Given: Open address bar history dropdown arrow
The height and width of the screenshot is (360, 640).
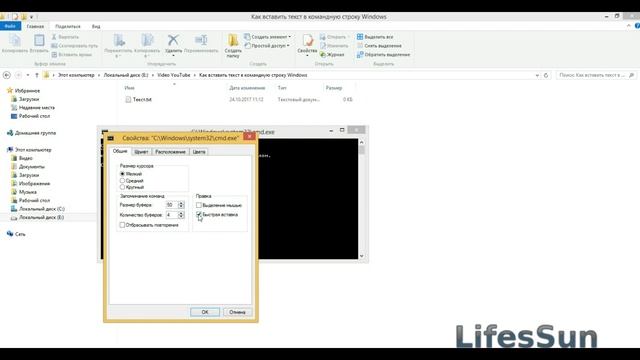Looking at the screenshot, I should pyautogui.click(x=537, y=75).
